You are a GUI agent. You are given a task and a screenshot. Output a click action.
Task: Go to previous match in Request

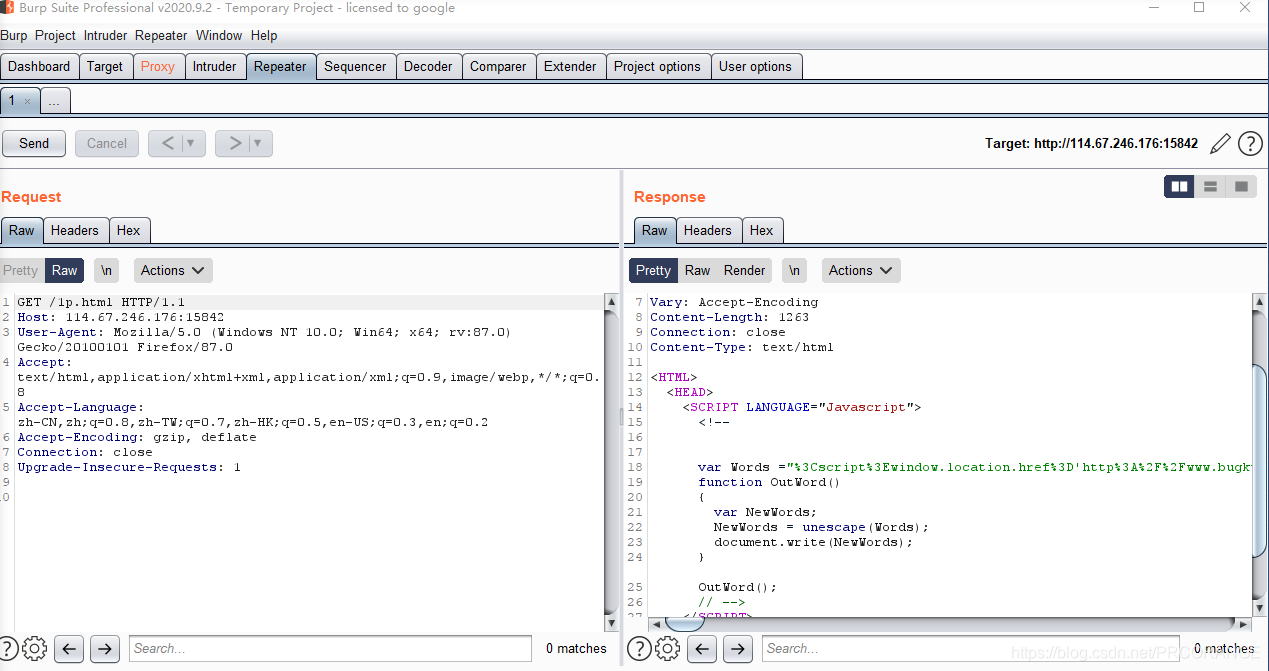coord(69,648)
